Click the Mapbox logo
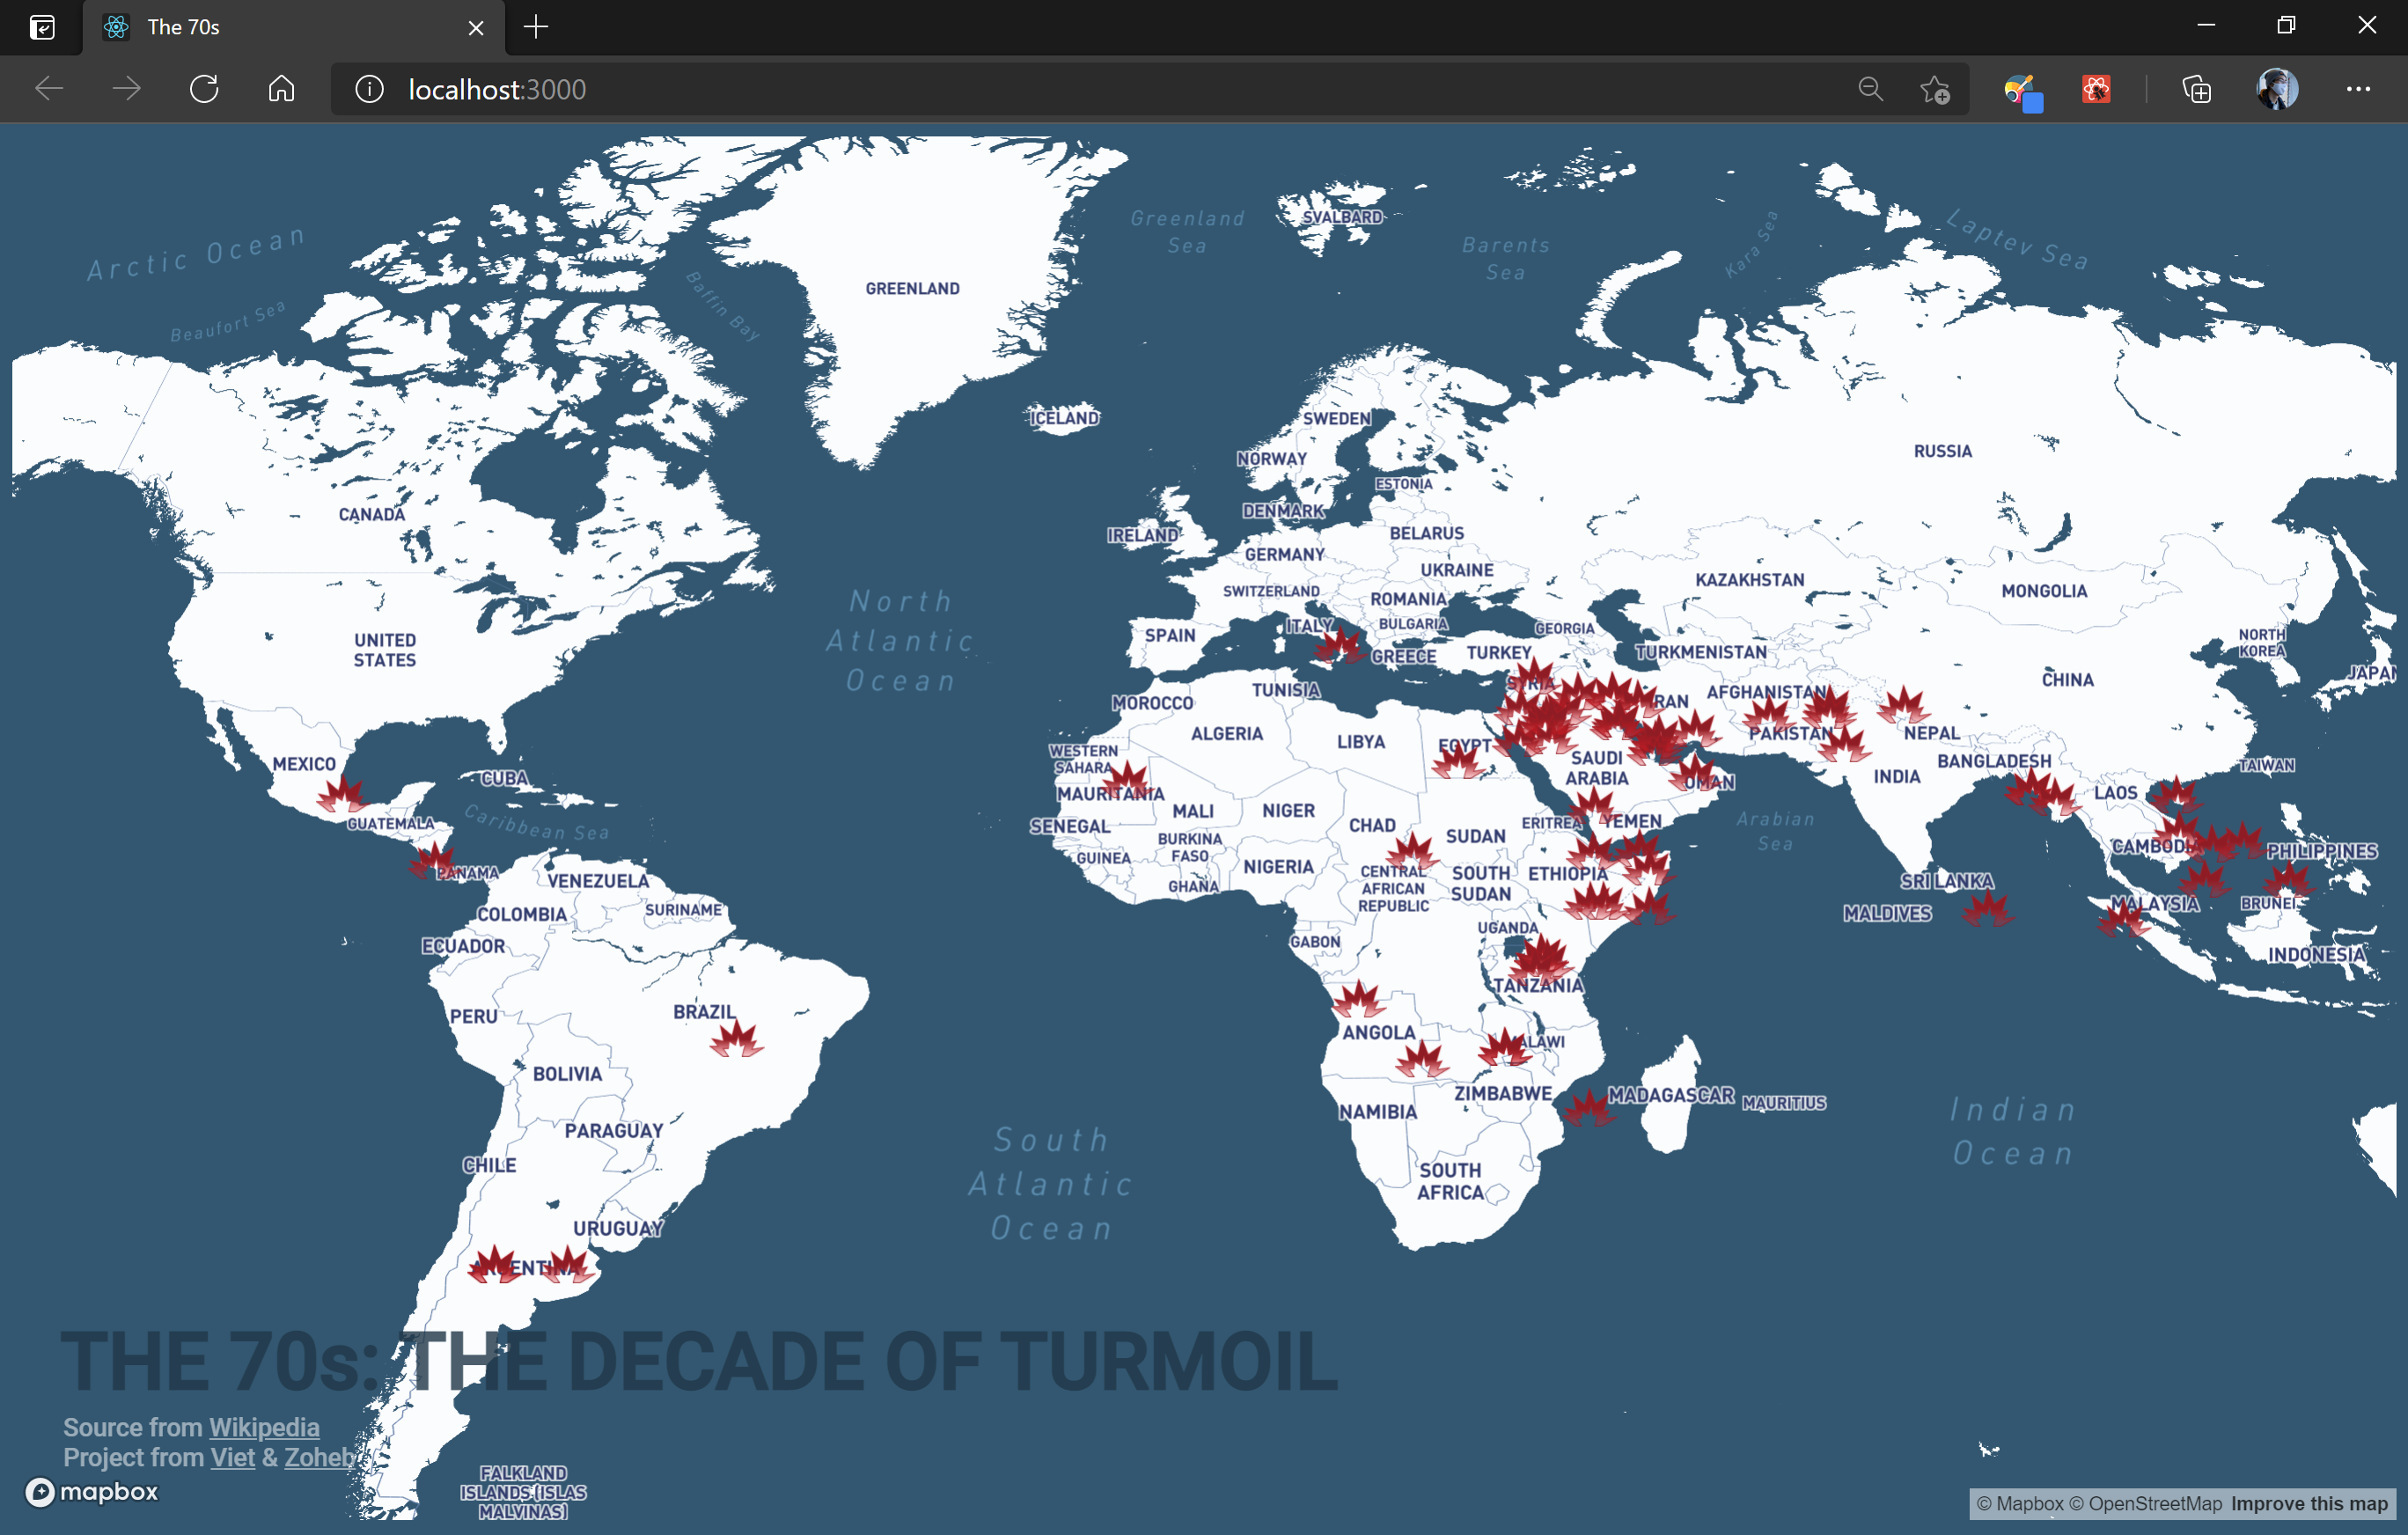This screenshot has width=2408, height=1535. pos(92,1492)
